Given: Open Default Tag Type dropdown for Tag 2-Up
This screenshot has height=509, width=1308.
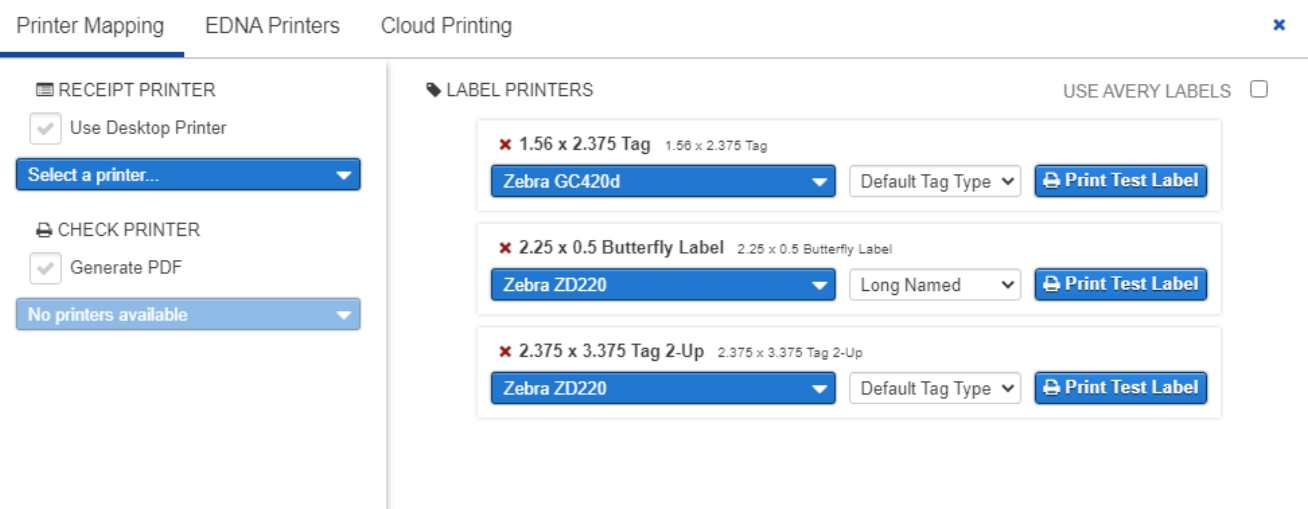Looking at the screenshot, I should 935,389.
